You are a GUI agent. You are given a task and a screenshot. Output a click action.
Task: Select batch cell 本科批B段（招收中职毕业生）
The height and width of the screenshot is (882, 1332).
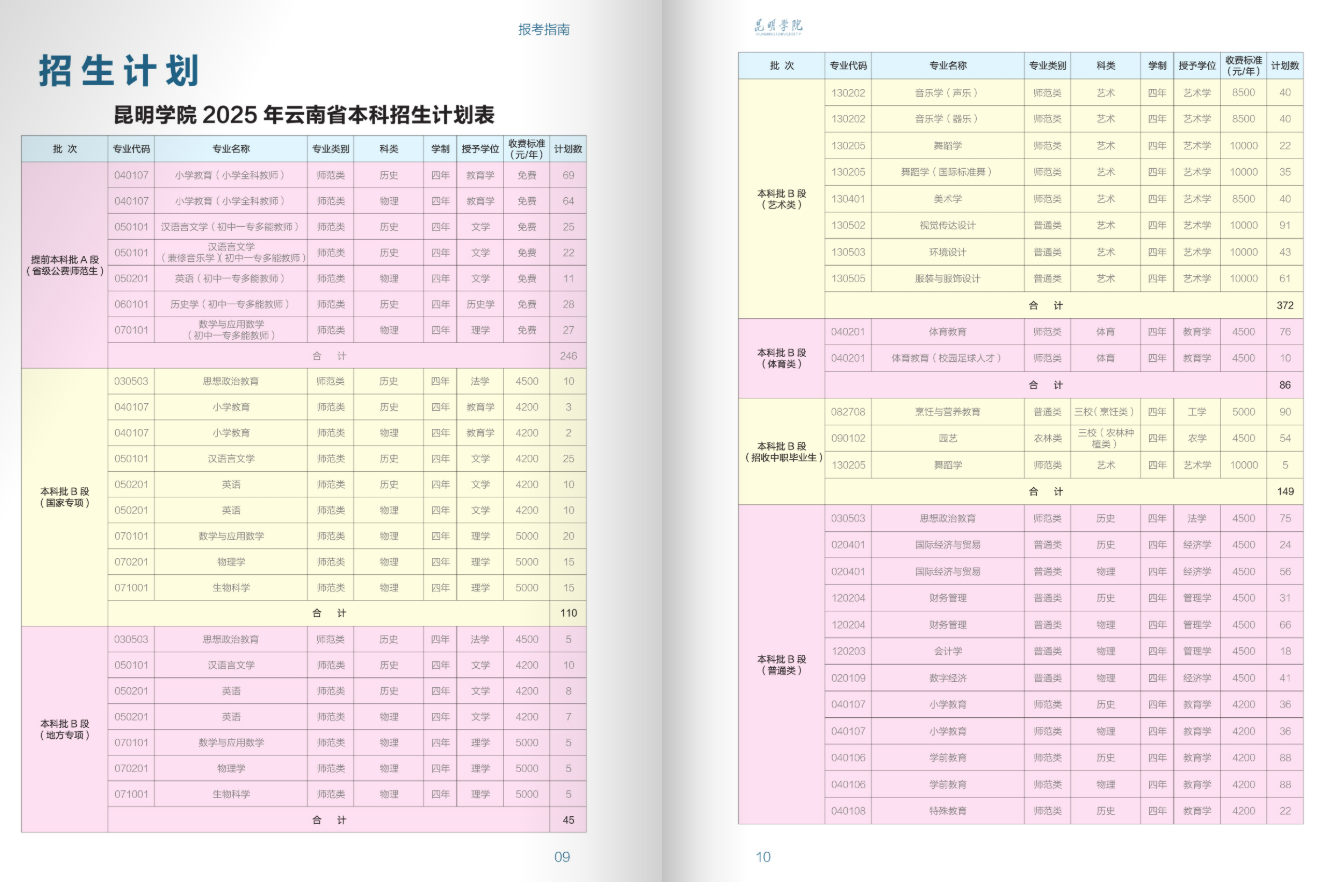click(781, 451)
